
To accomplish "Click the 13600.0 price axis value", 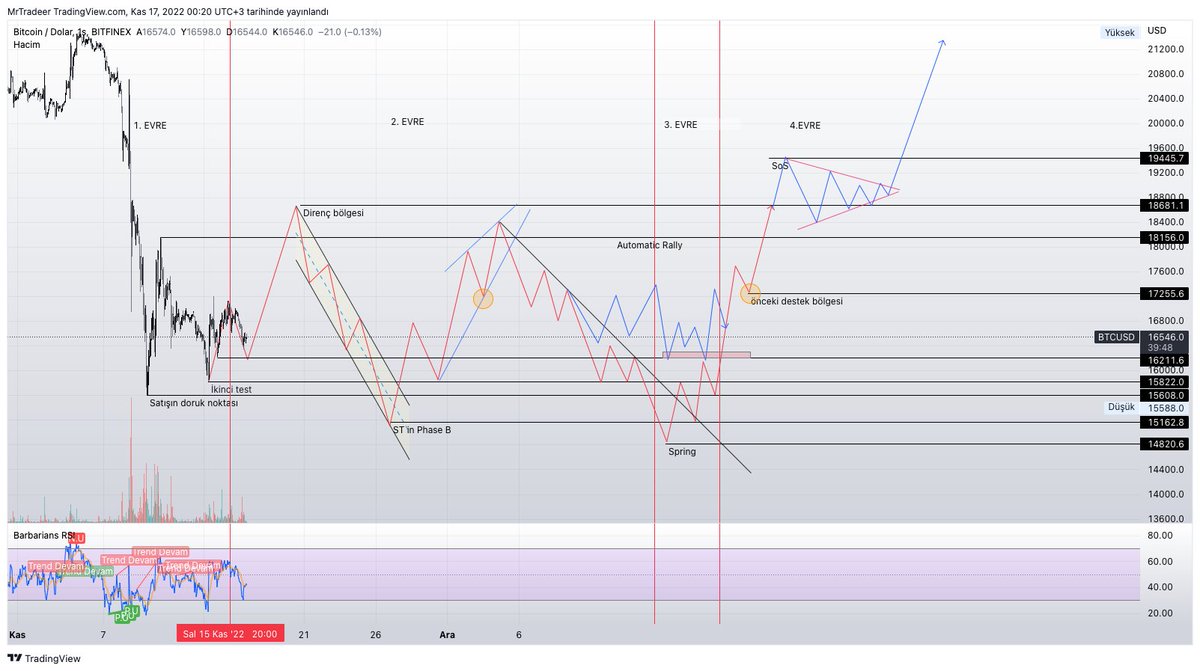I will [x=1166, y=519].
